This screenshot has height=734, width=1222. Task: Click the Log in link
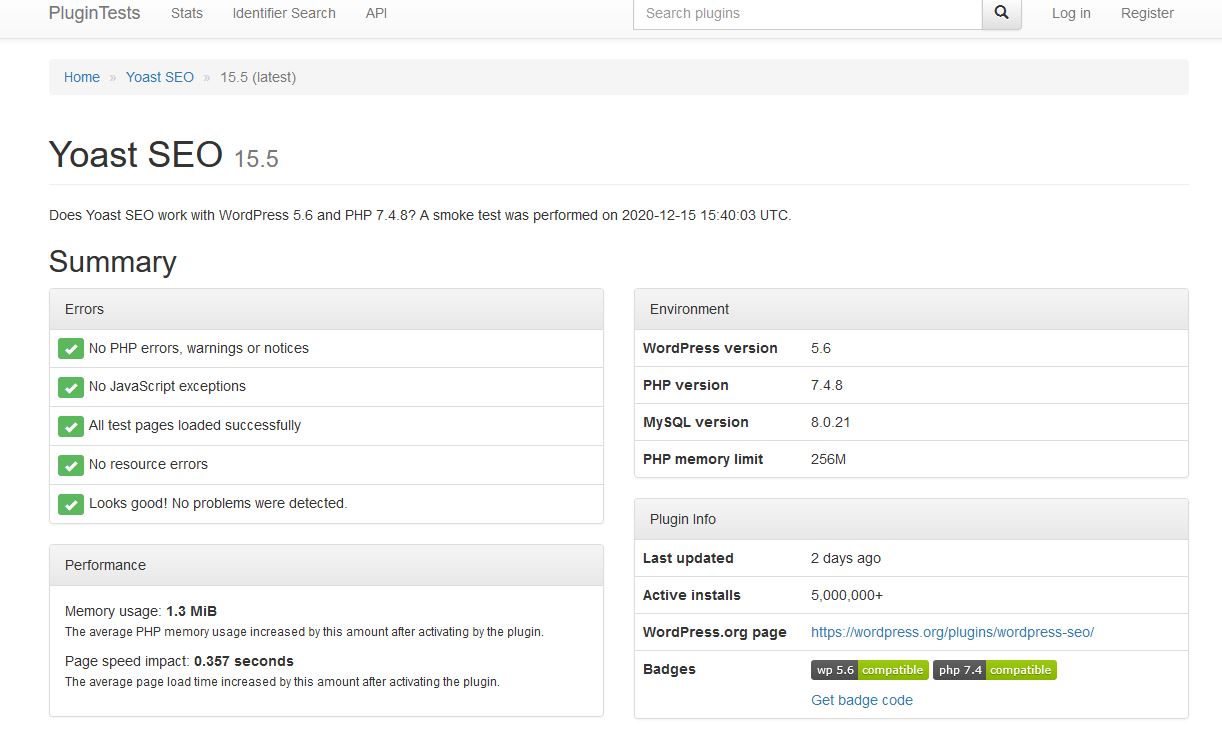[1071, 13]
